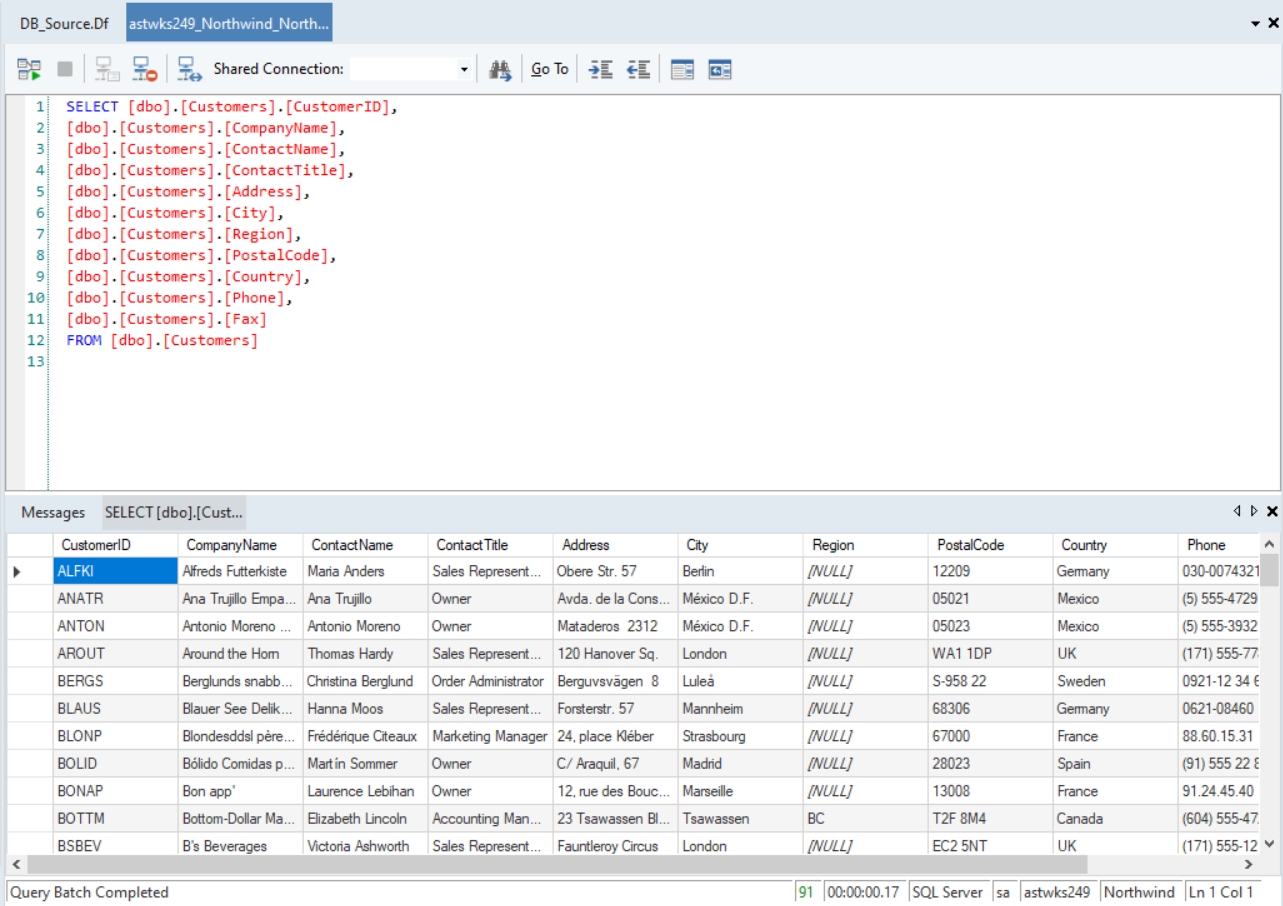Open the document tabs list dropdown arrow
The height and width of the screenshot is (906, 1283).
pyautogui.click(x=1257, y=23)
